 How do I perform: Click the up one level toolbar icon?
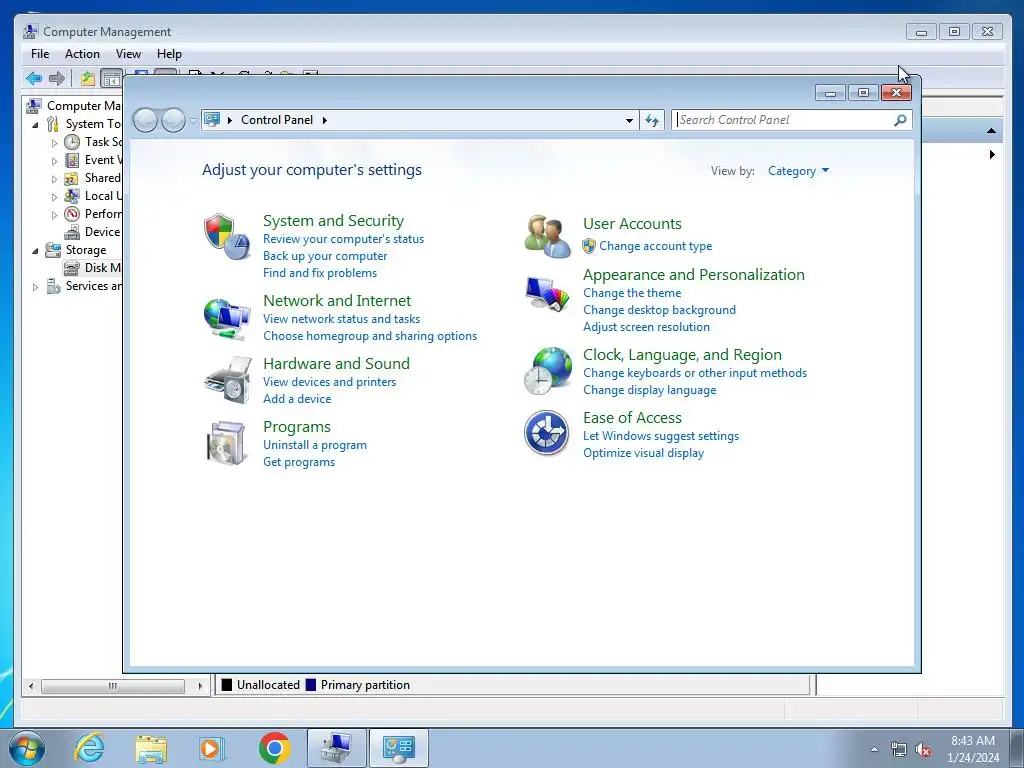tap(88, 79)
